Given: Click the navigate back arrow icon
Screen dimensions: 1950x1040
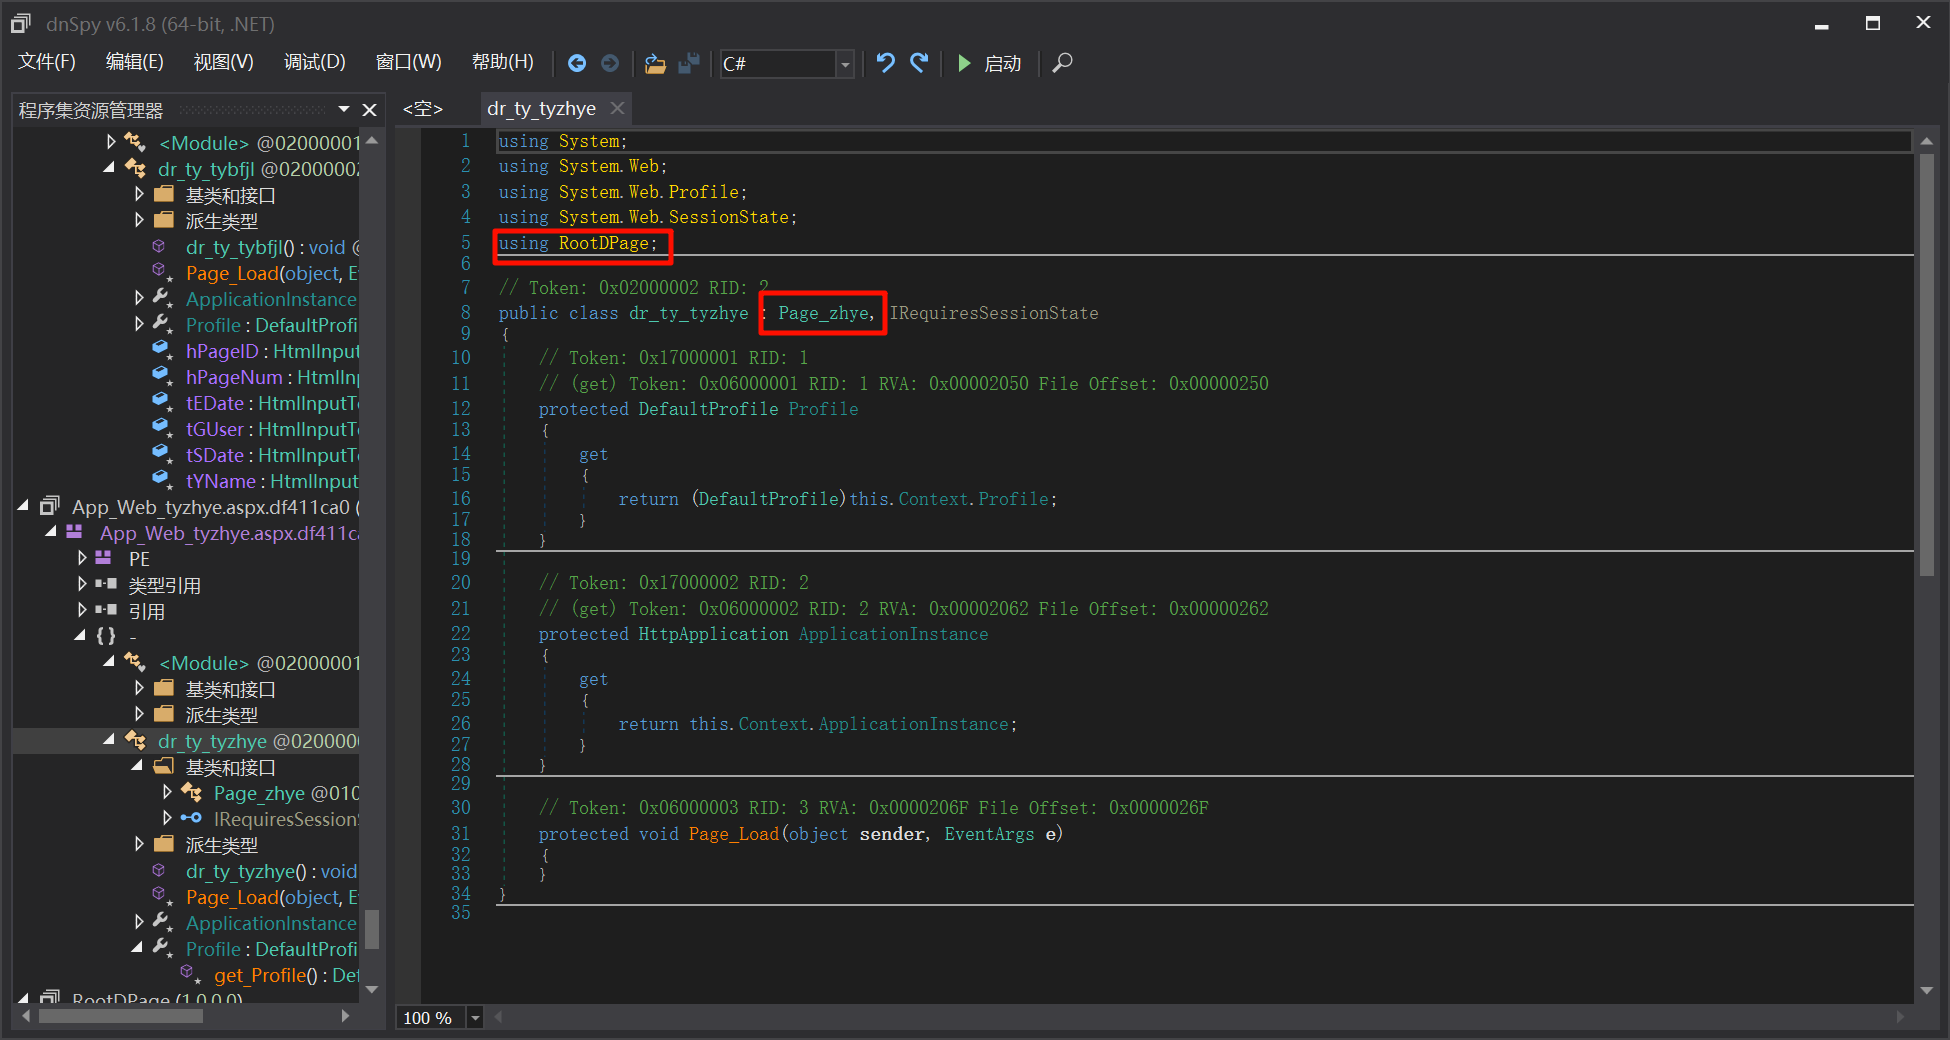Looking at the screenshot, I should coord(577,63).
